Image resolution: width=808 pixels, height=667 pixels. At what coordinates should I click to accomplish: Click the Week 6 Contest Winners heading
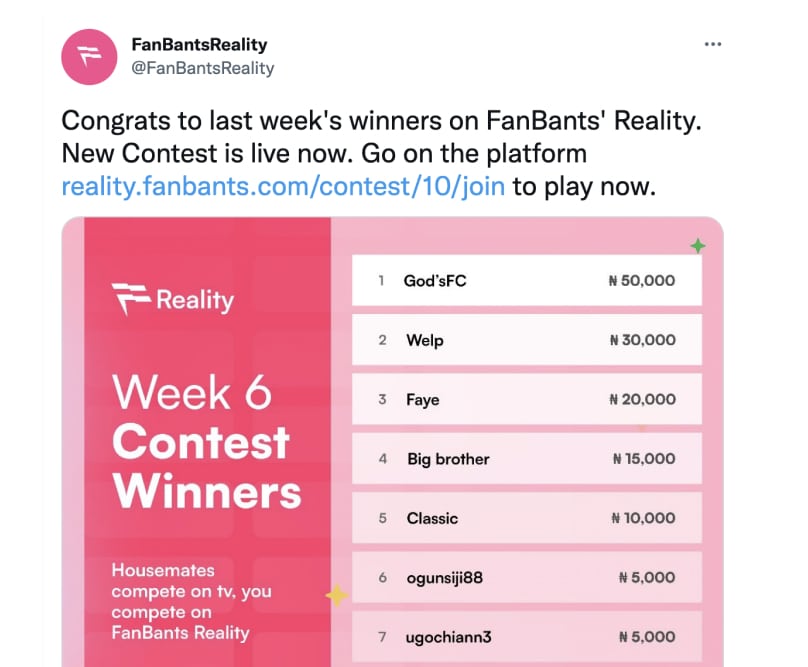pyautogui.click(x=206, y=442)
